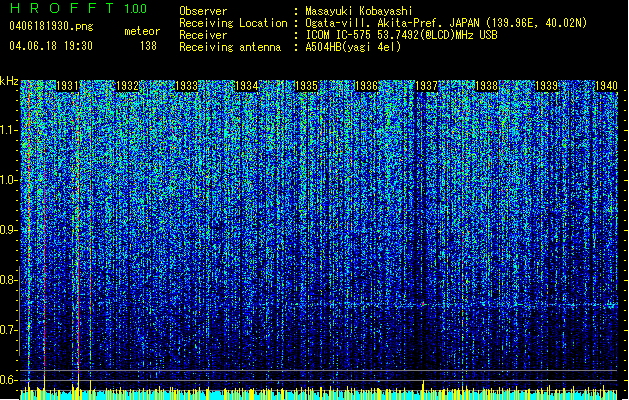Click the HROFFT 1.0.0 title text
Screen dimensions: 629x400
pyautogui.click(x=78, y=8)
